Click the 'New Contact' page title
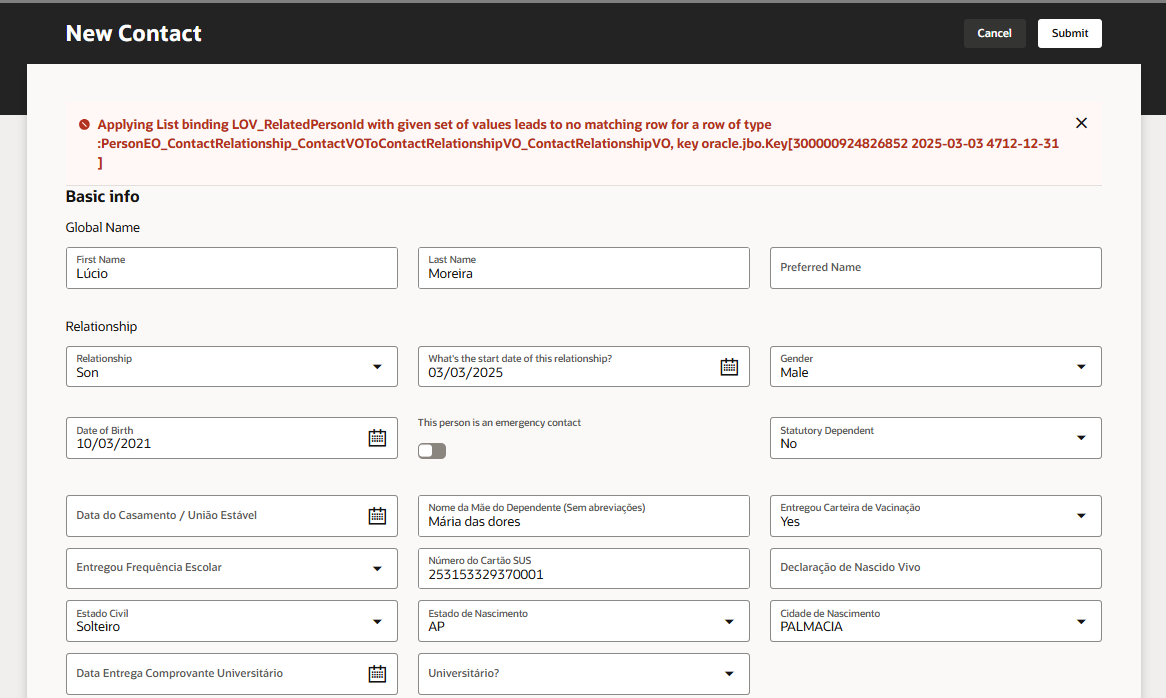 pyautogui.click(x=134, y=33)
